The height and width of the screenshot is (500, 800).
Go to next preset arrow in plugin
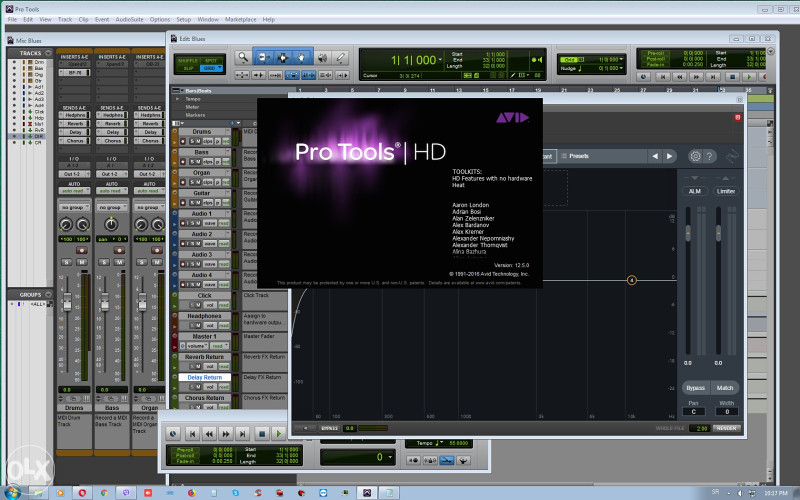pos(669,156)
